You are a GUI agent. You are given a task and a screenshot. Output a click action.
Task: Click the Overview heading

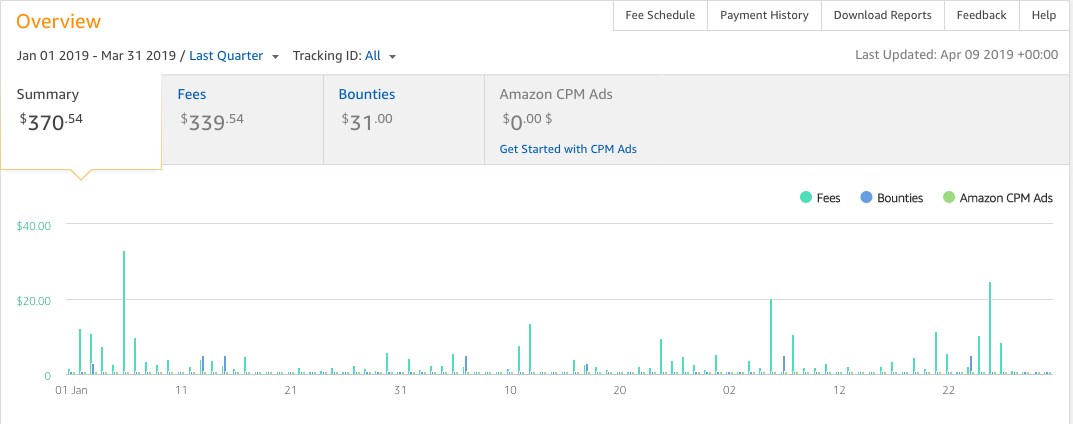58,21
